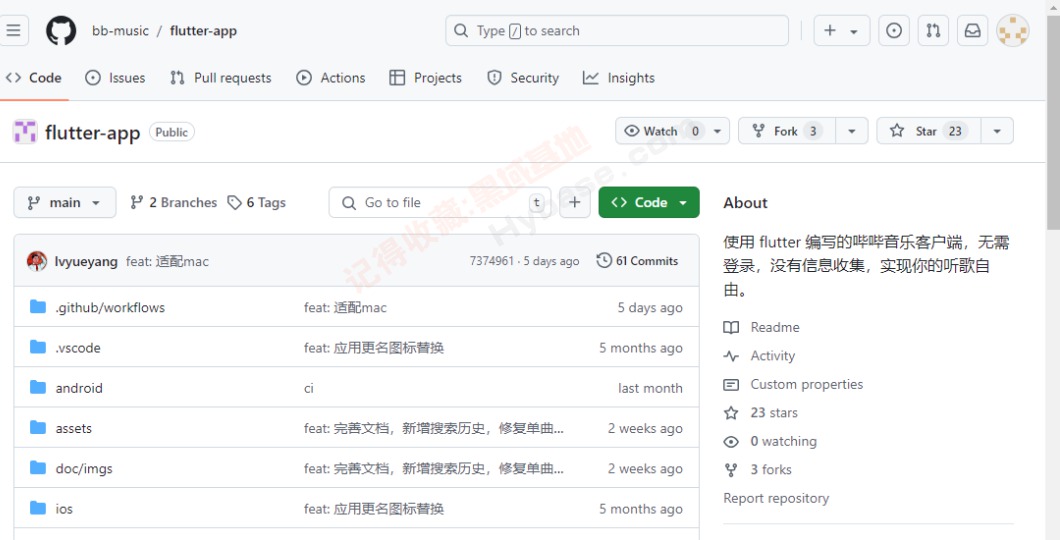Open the inbox notifications icon
The width and height of the screenshot is (1060, 540).
tap(972, 30)
